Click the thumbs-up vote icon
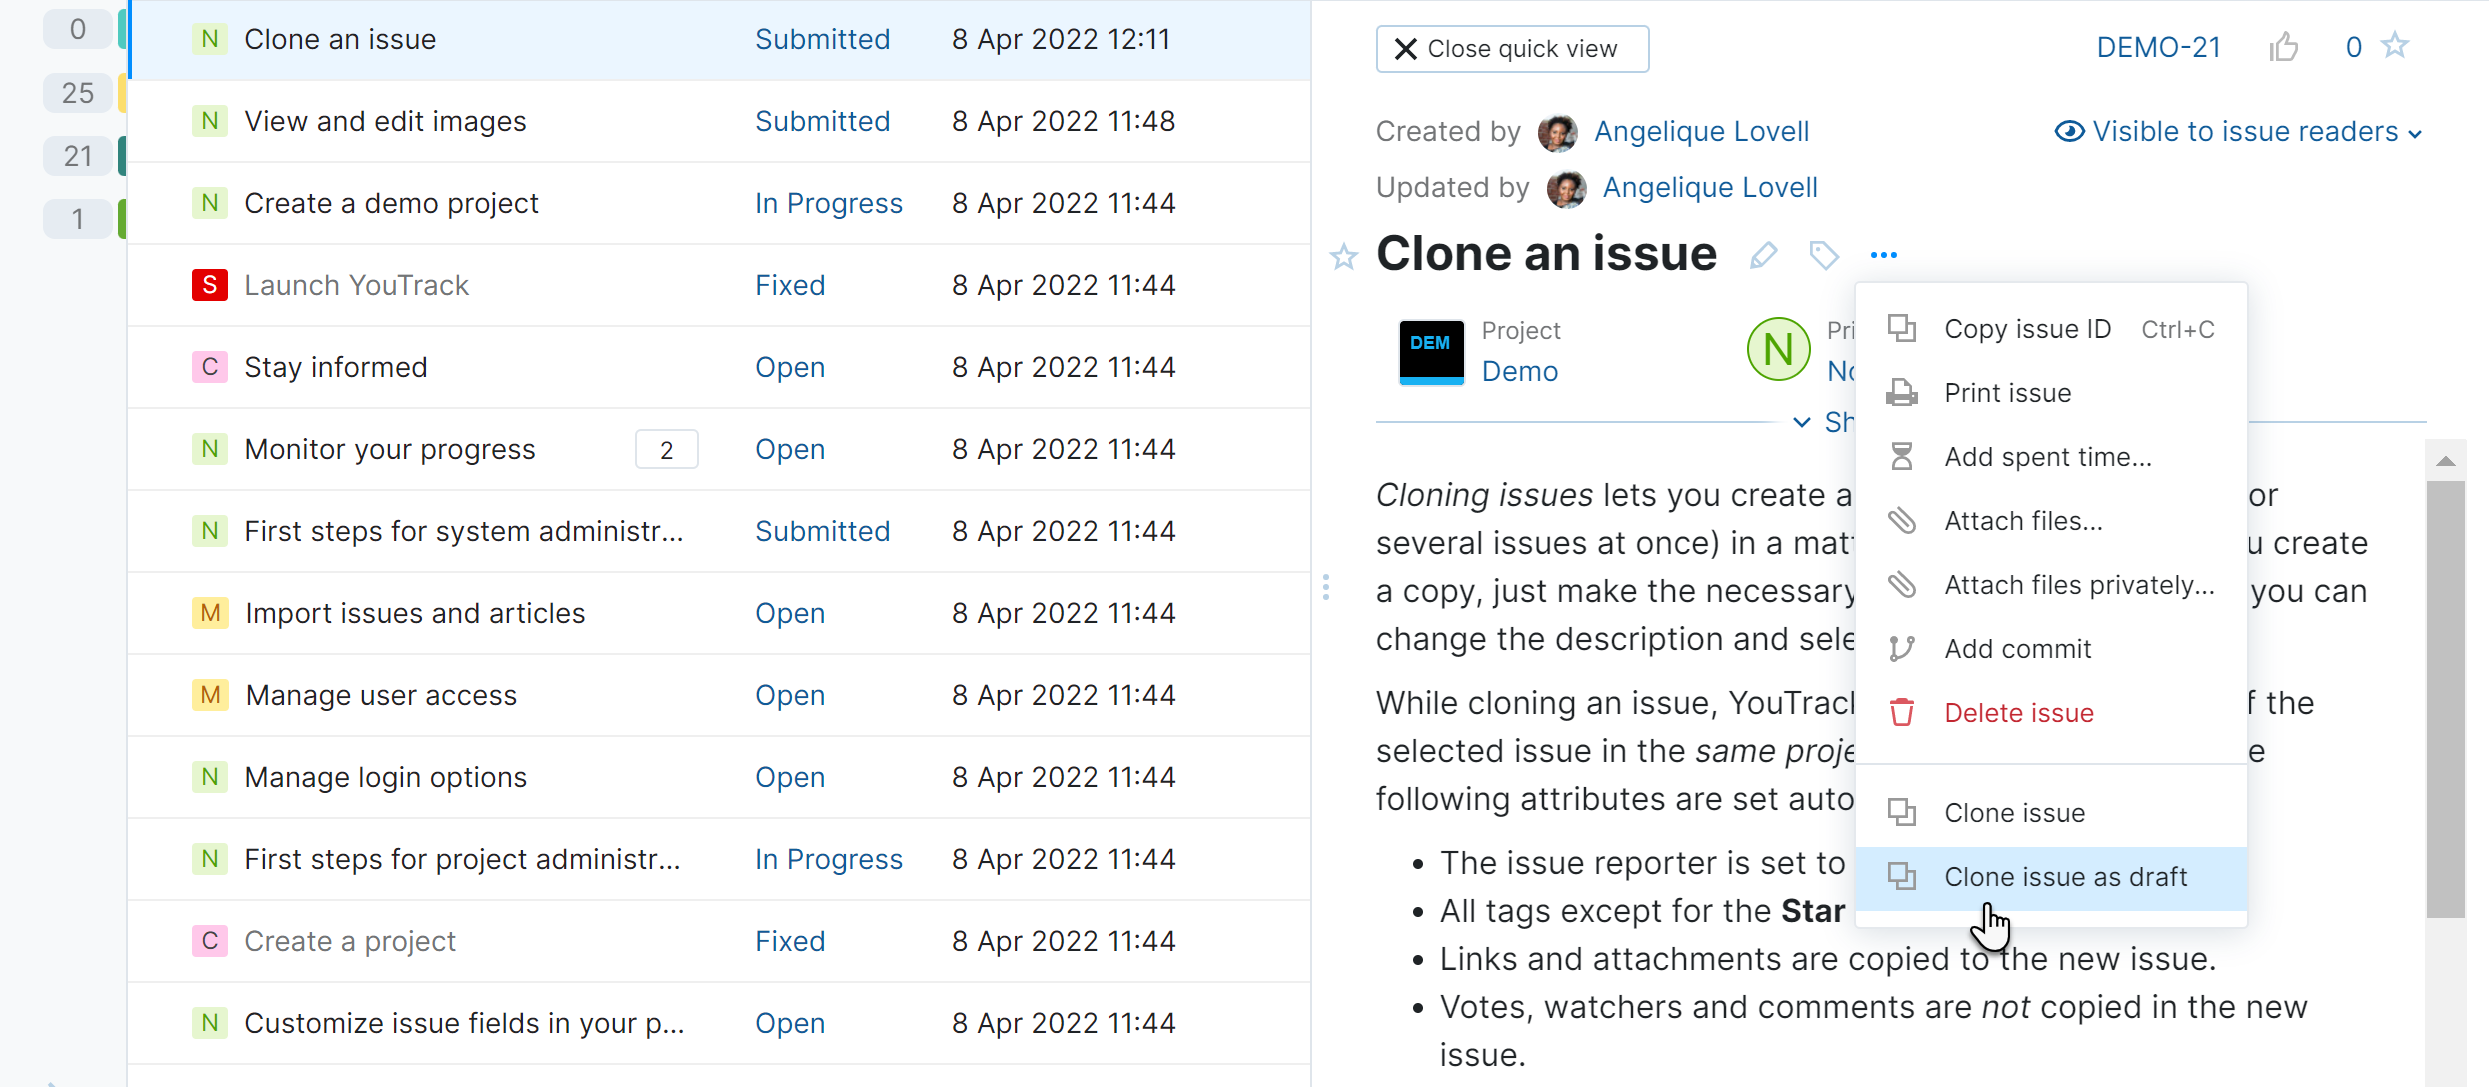The width and height of the screenshot is (2489, 1087). 2283,47
